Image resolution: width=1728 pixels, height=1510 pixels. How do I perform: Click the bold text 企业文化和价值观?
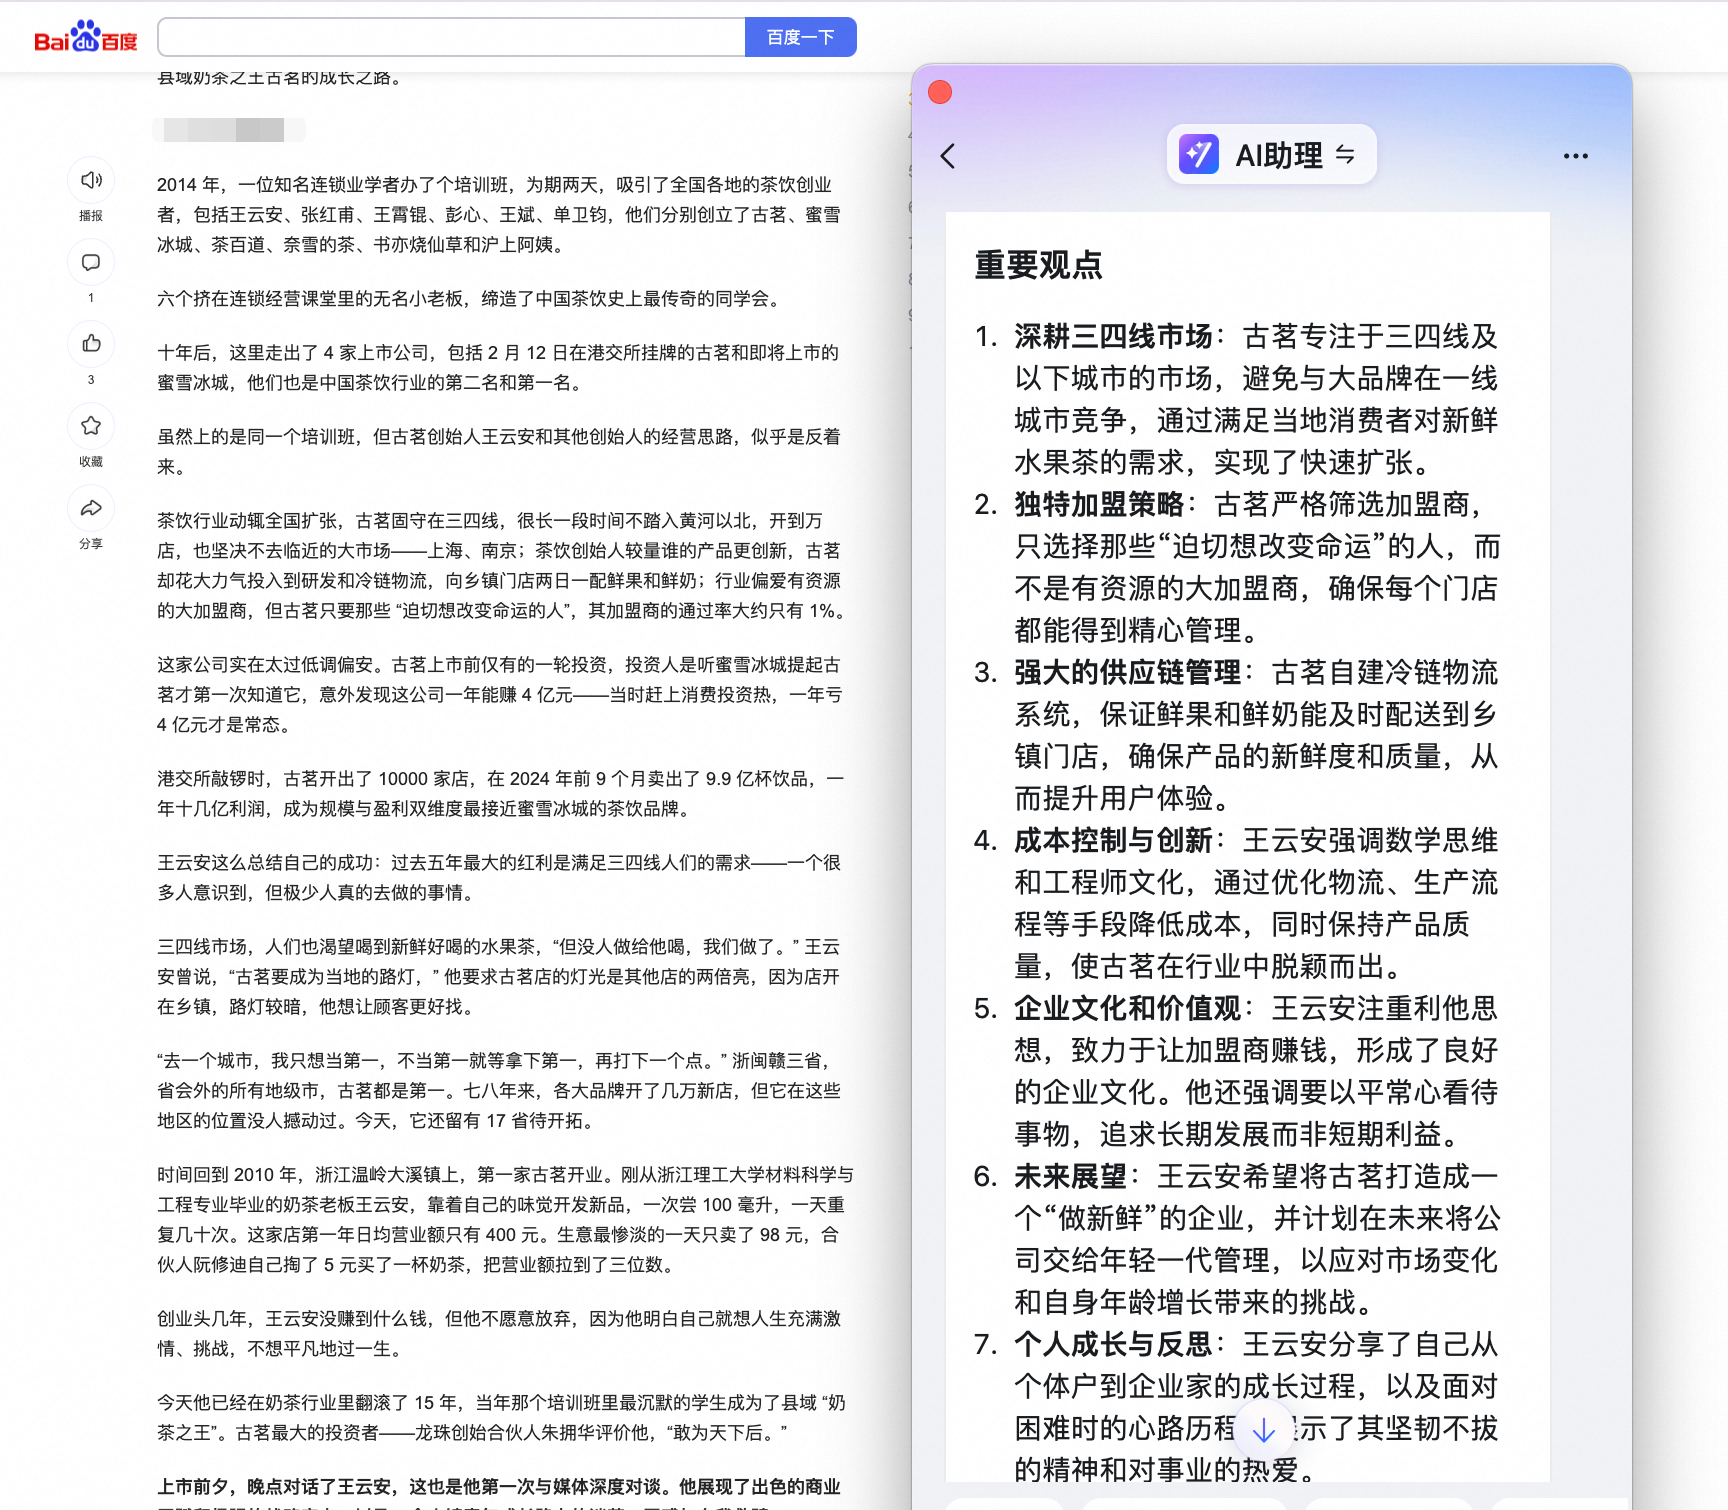click(1127, 1008)
